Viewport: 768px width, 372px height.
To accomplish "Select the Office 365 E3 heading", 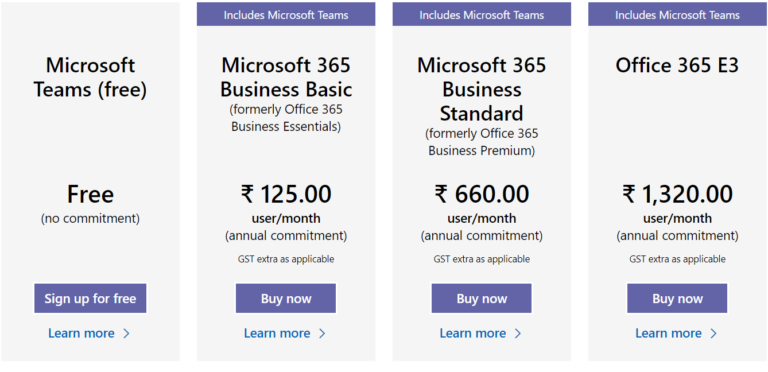I will 677,66.
